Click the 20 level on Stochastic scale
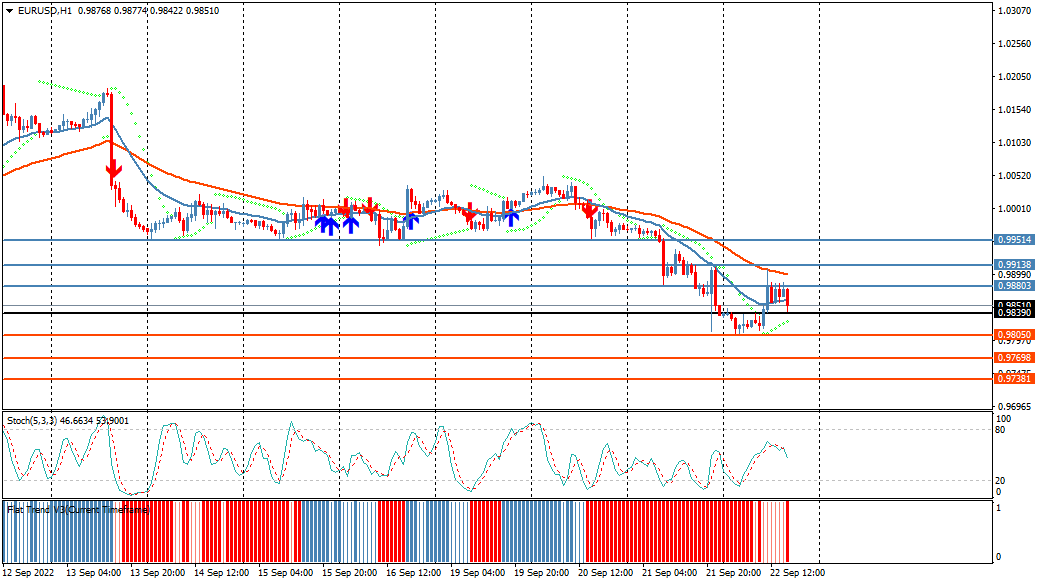Image resolution: width=1038 pixels, height=584 pixels. (1000, 481)
